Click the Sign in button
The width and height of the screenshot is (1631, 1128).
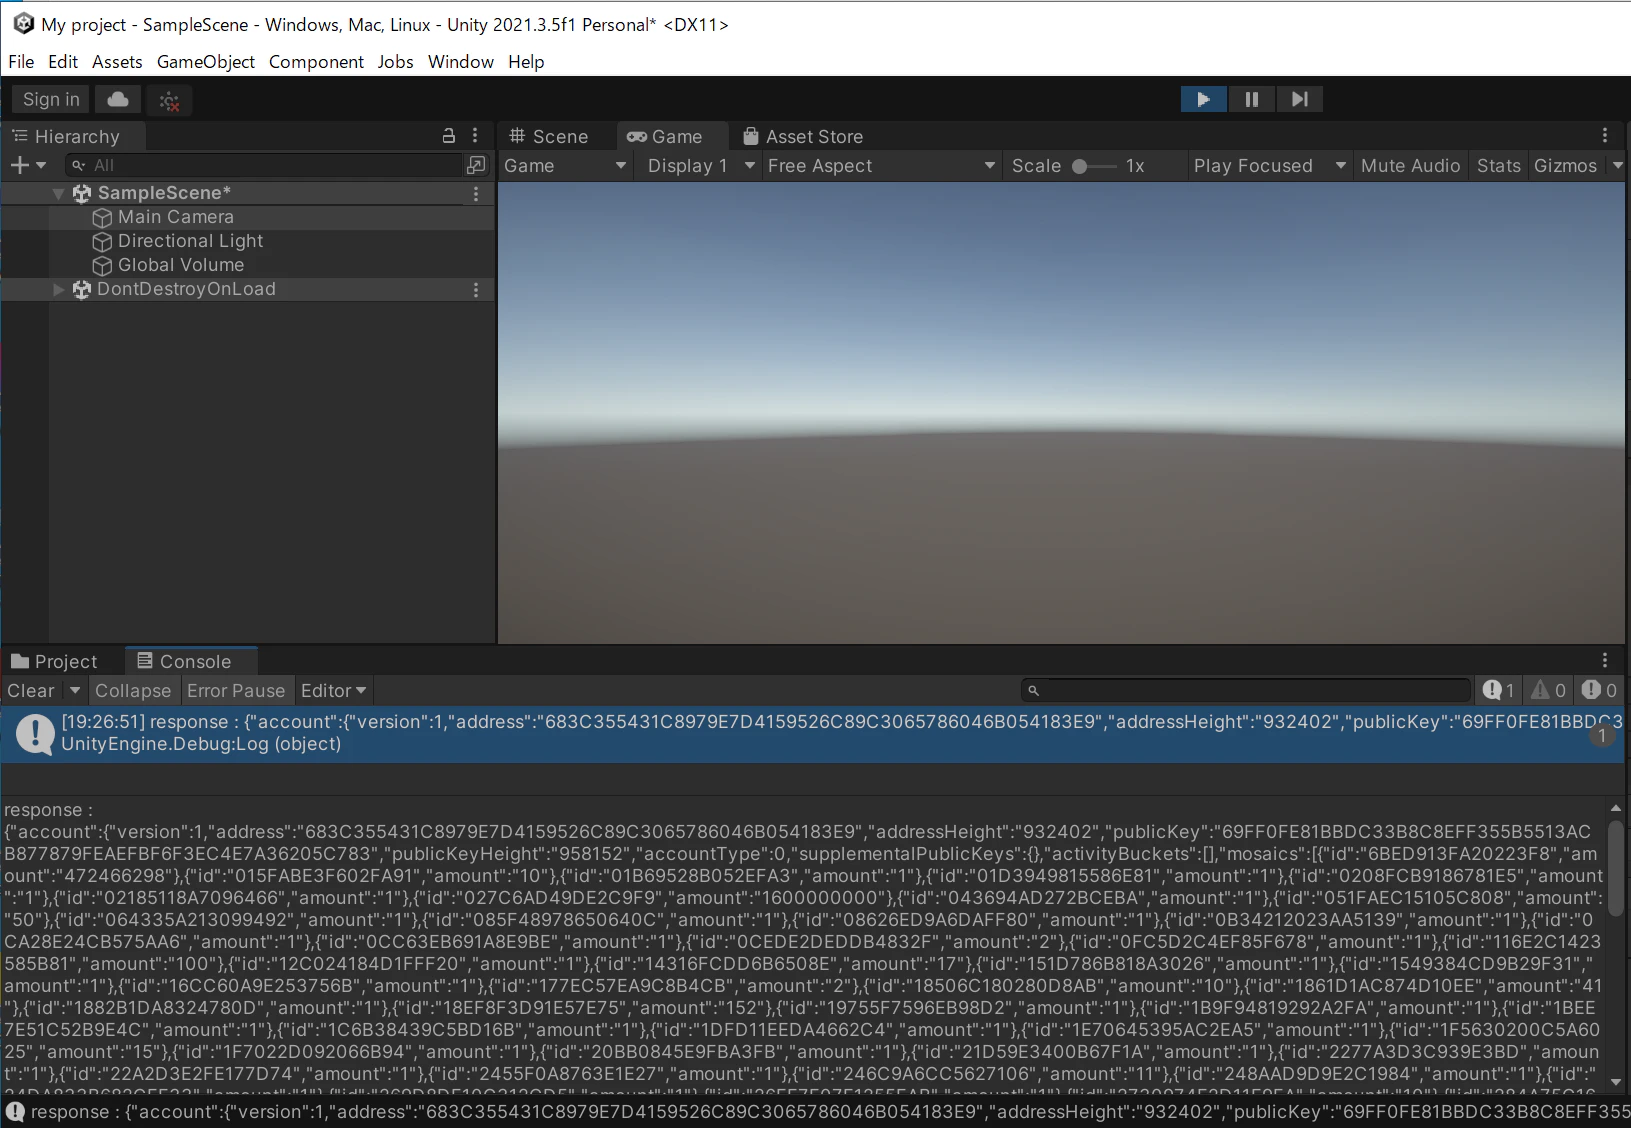pyautogui.click(x=51, y=99)
